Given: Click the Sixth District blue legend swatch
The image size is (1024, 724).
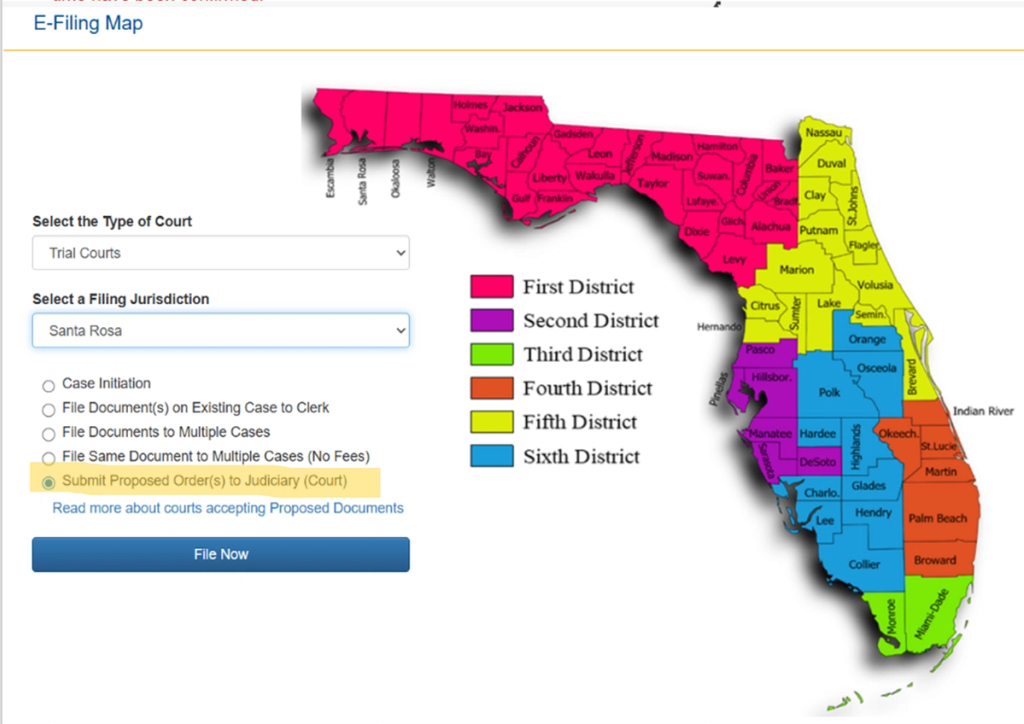Looking at the screenshot, I should tap(492, 456).
